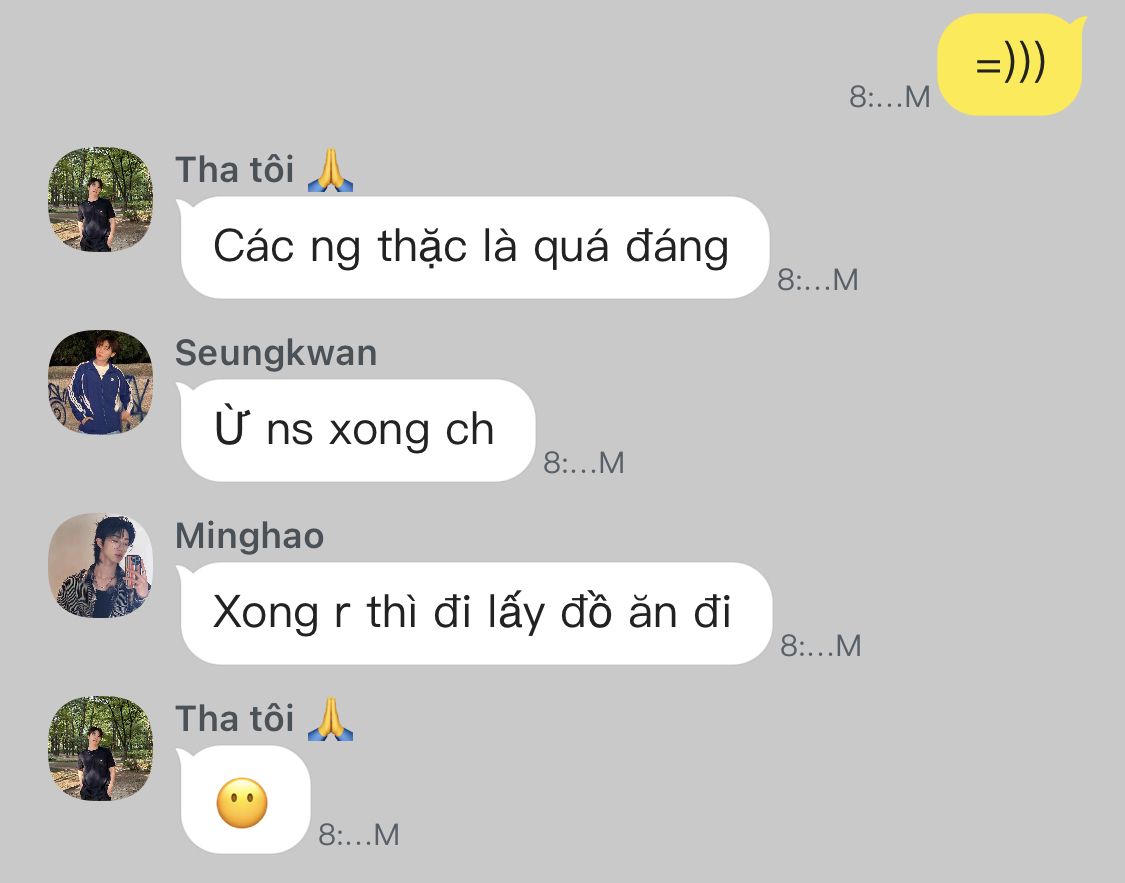Tap Seungkwan's profile picture
This screenshot has width=1125, height=883.
(x=100, y=382)
